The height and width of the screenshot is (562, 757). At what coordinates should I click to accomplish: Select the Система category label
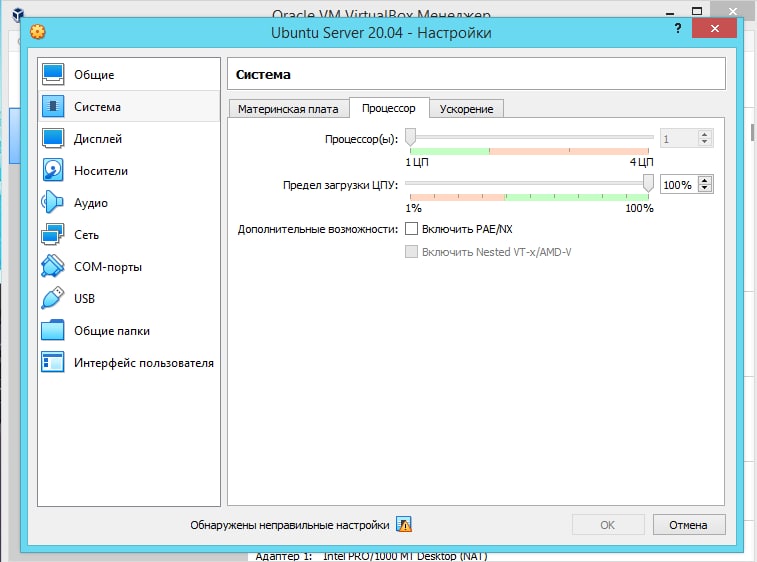97,107
